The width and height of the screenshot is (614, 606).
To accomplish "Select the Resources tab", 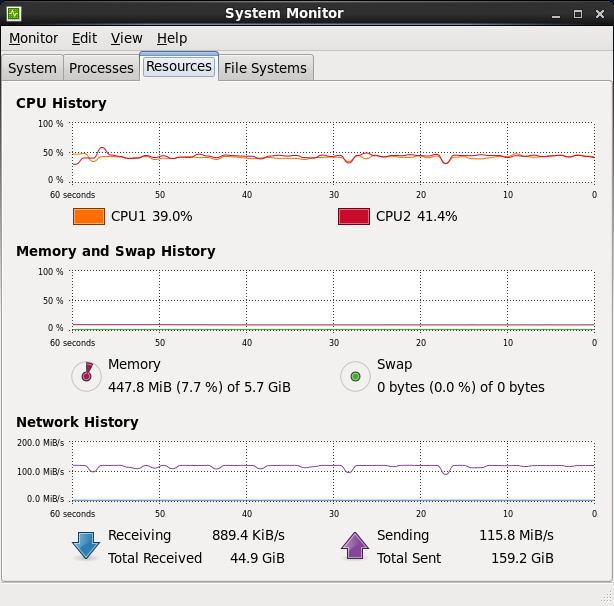I will coord(179,67).
